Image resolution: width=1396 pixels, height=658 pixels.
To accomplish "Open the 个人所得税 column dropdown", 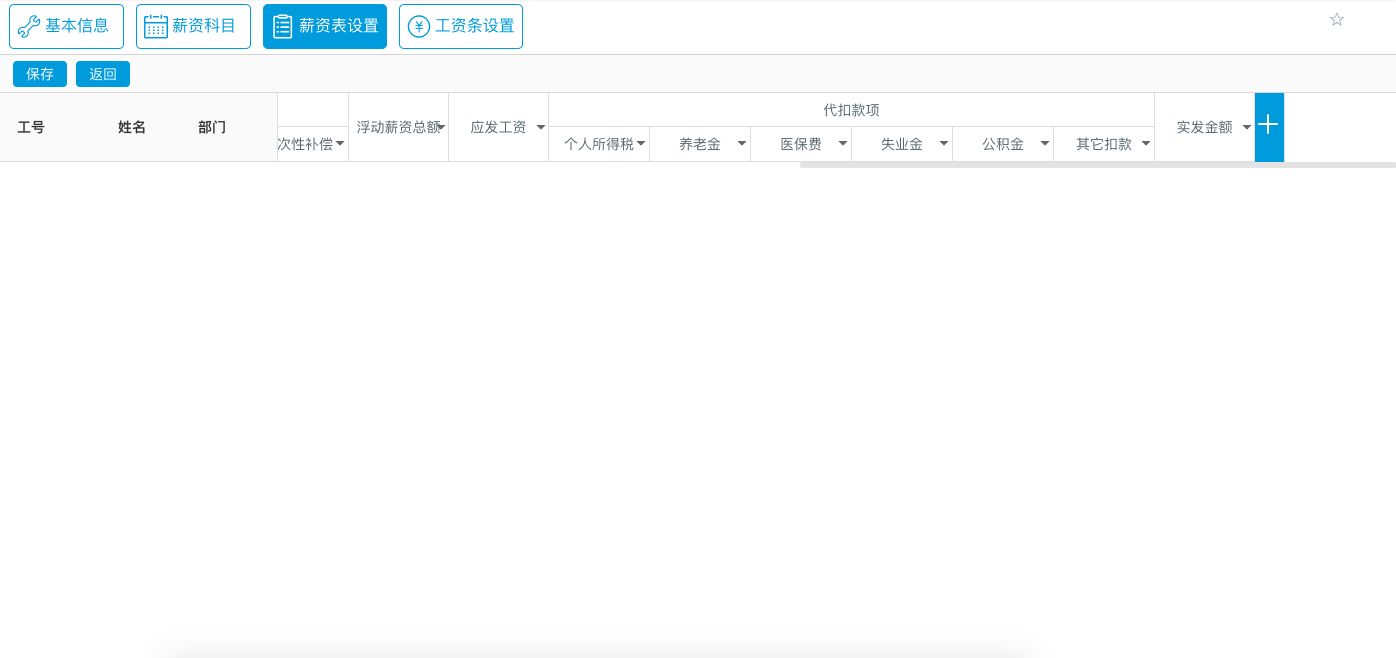I will [x=641, y=144].
